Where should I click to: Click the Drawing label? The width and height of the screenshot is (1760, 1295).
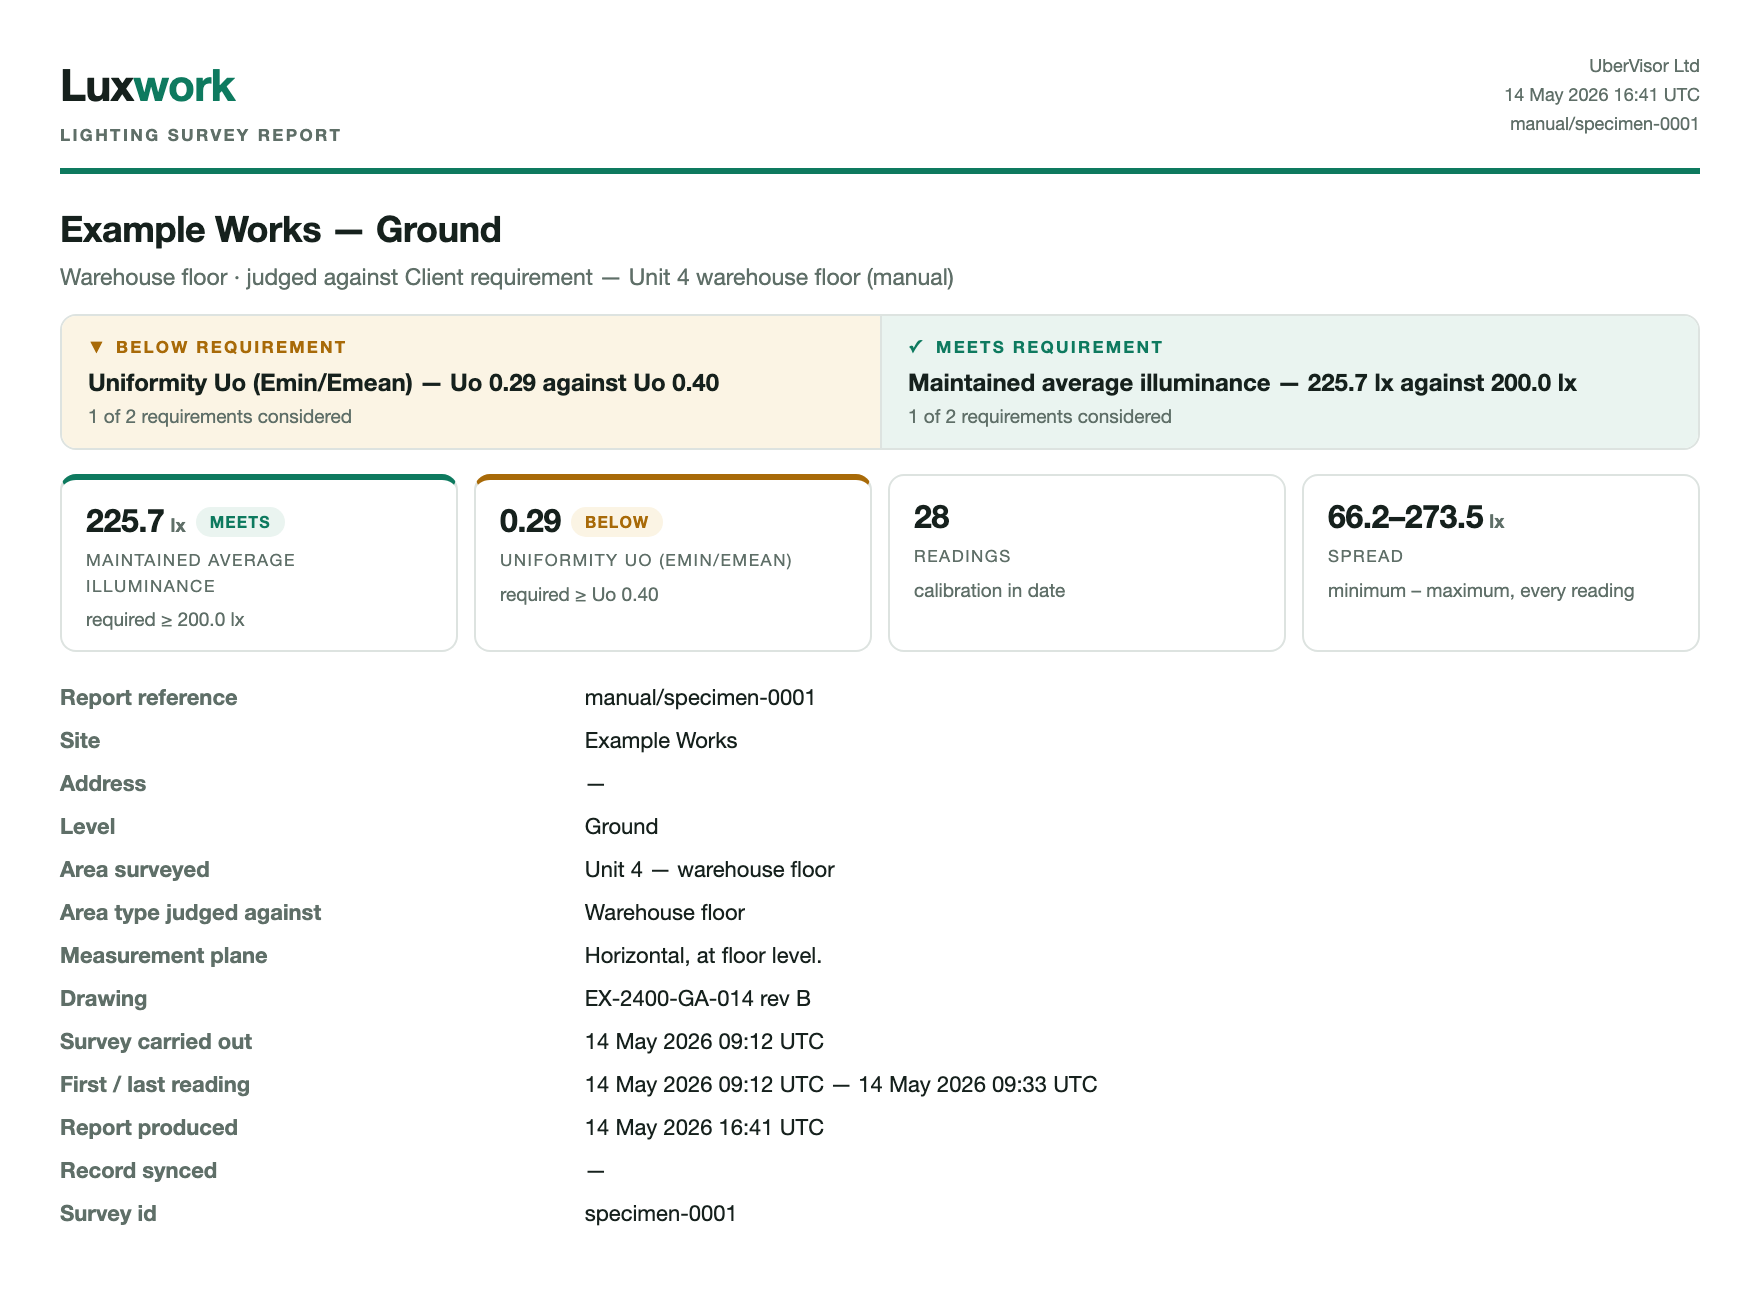coord(104,999)
